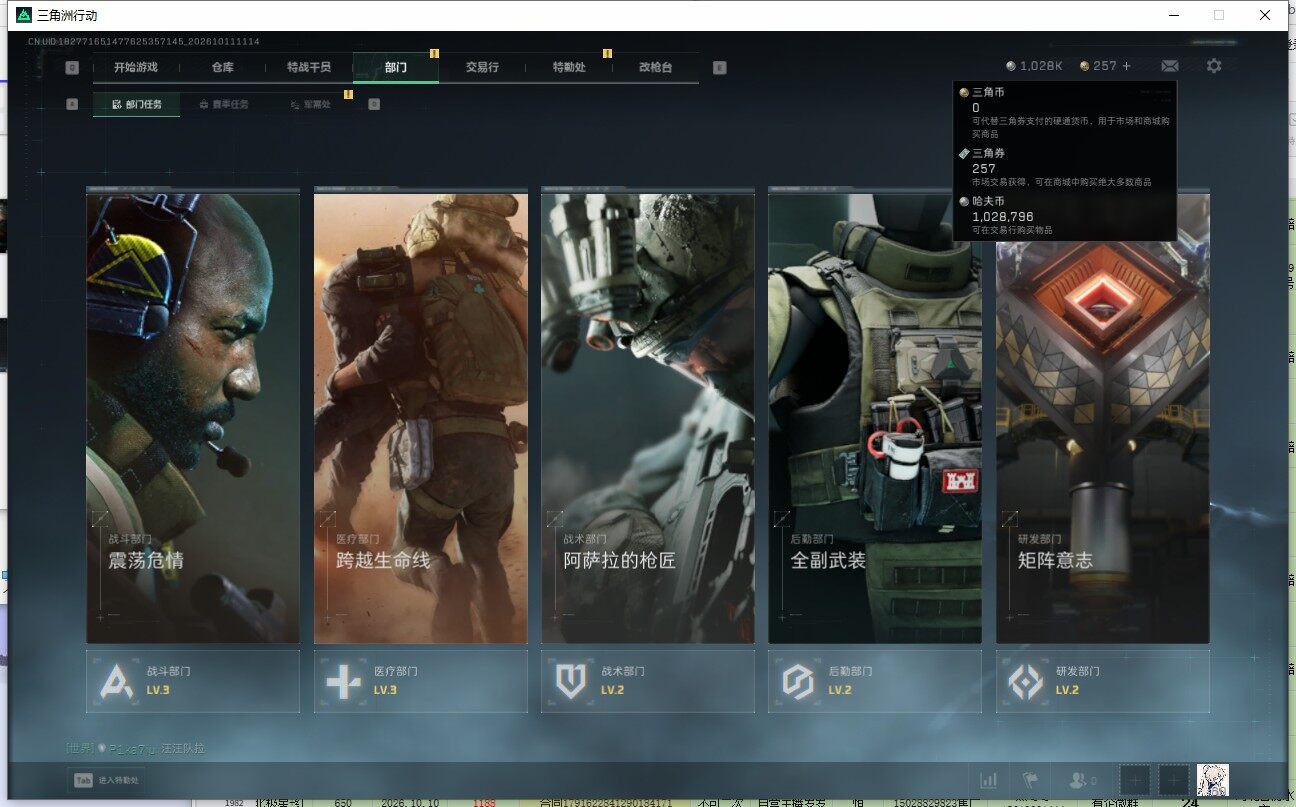Select the 部门 tab
This screenshot has height=807, width=1296.
coord(396,68)
